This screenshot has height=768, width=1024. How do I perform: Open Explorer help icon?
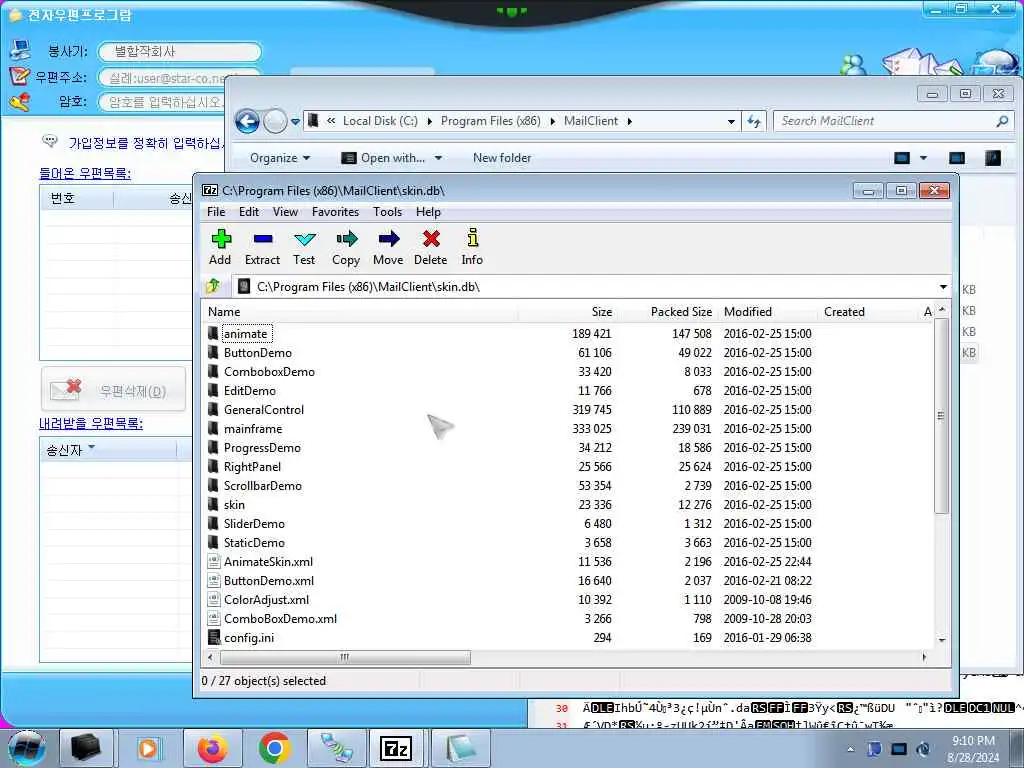pos(993,158)
